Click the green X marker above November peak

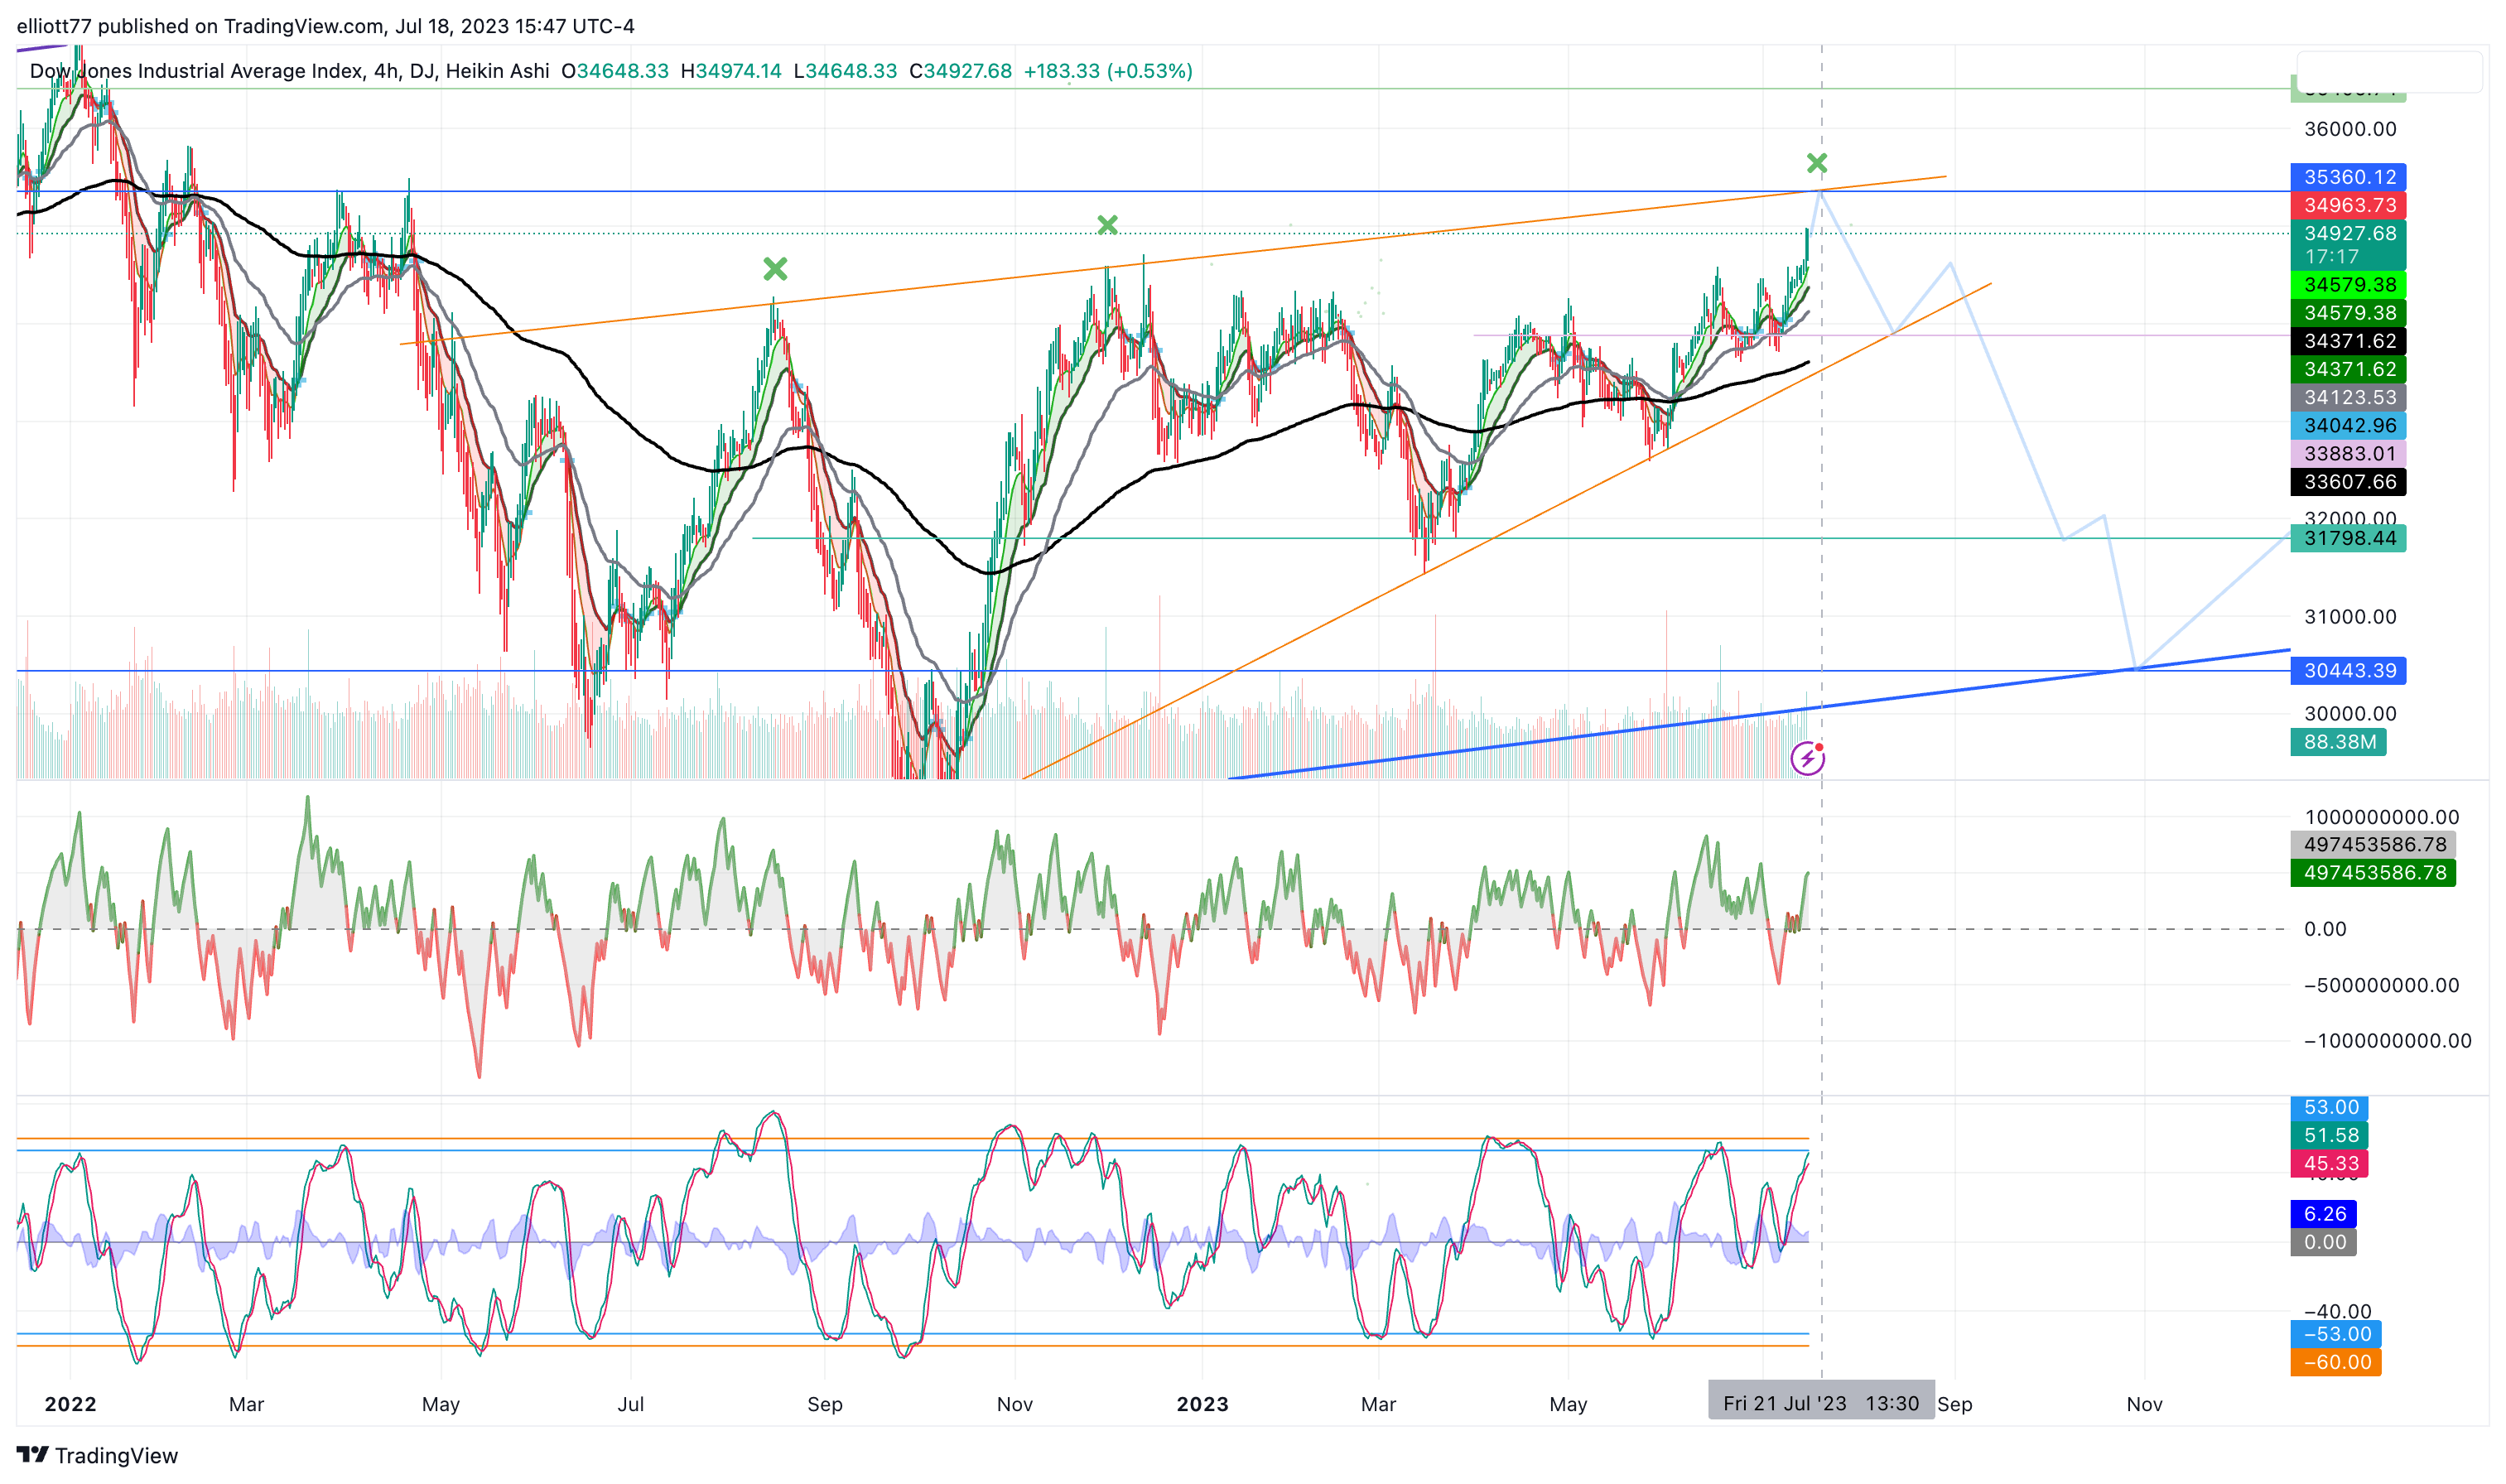pos(1107,225)
